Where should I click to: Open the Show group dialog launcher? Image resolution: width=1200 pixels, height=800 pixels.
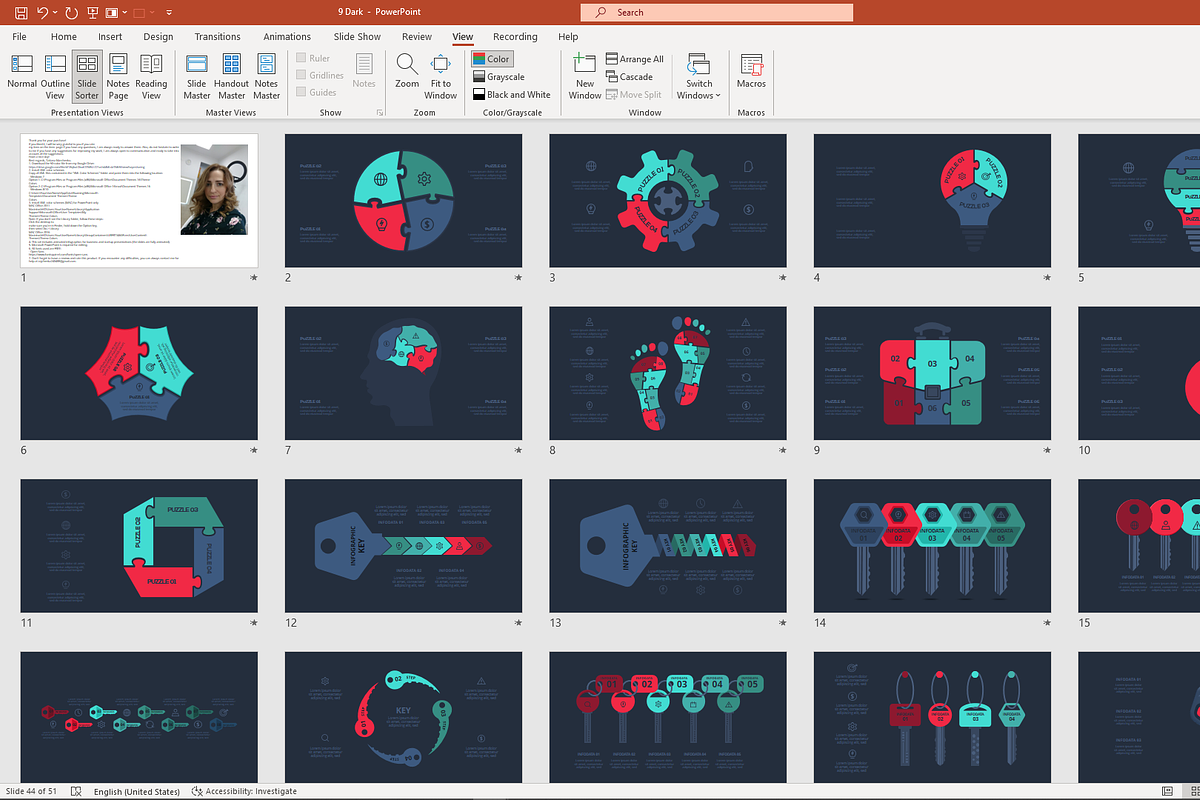pos(379,113)
